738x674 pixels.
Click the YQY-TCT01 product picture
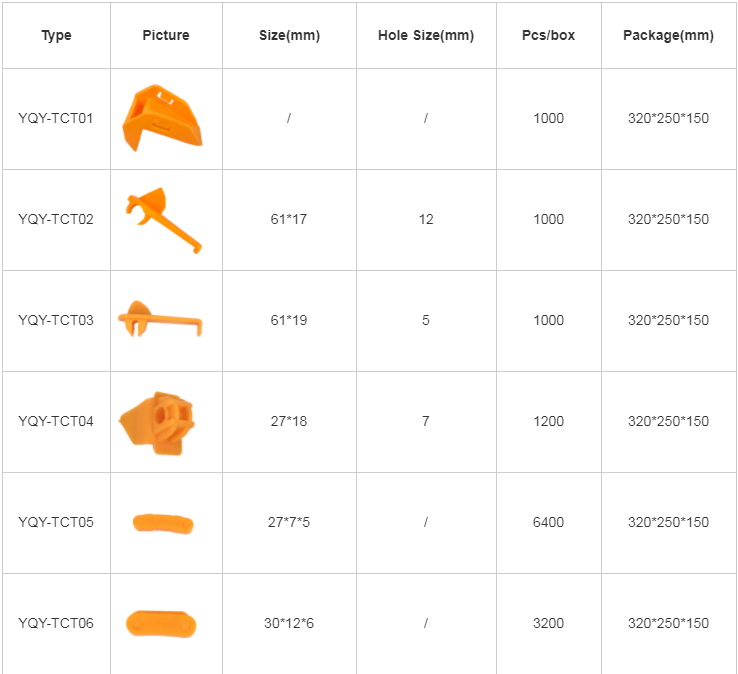(161, 118)
